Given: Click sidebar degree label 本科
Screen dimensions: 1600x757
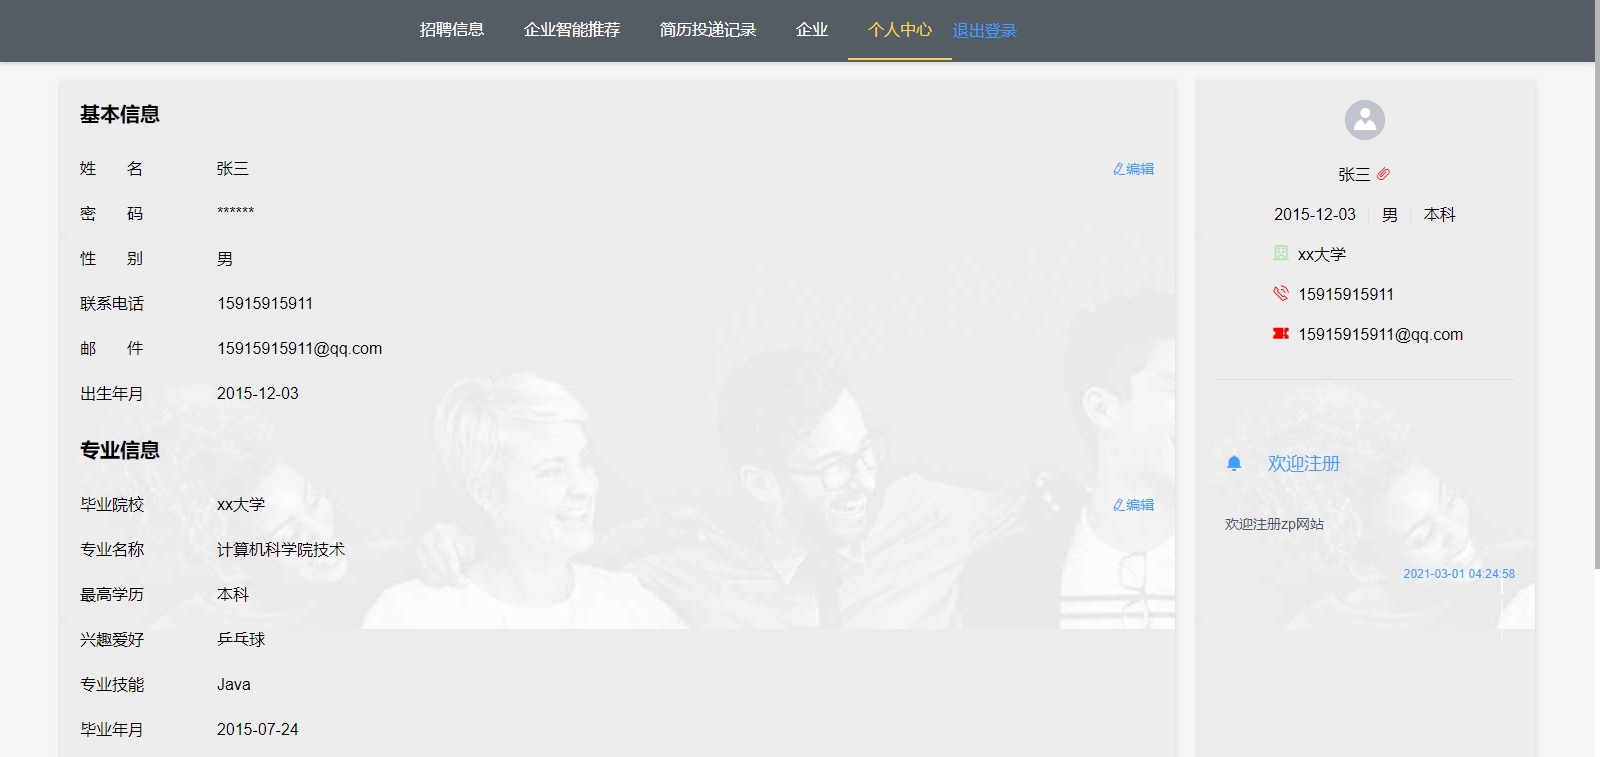Looking at the screenshot, I should click(x=1440, y=215).
